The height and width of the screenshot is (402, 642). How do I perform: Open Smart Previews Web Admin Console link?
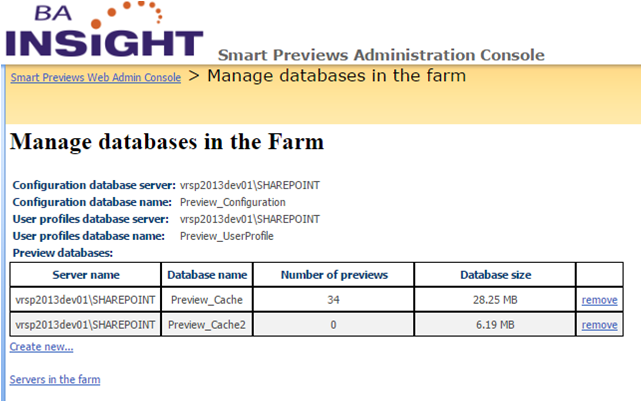pos(96,77)
